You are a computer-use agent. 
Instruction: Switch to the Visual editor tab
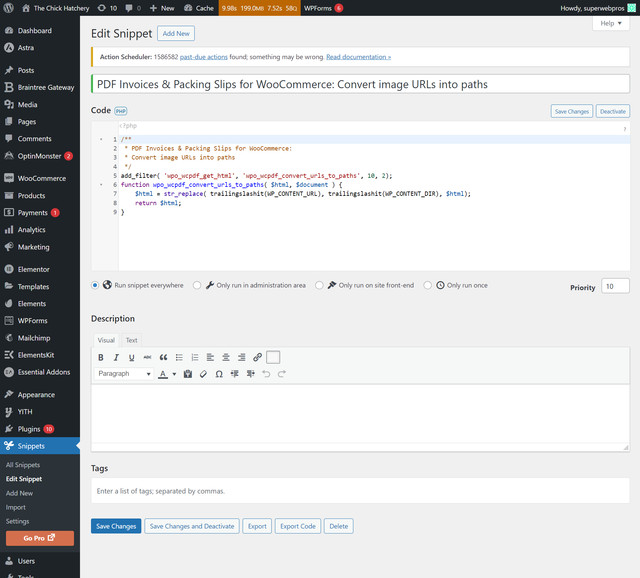pyautogui.click(x=106, y=340)
